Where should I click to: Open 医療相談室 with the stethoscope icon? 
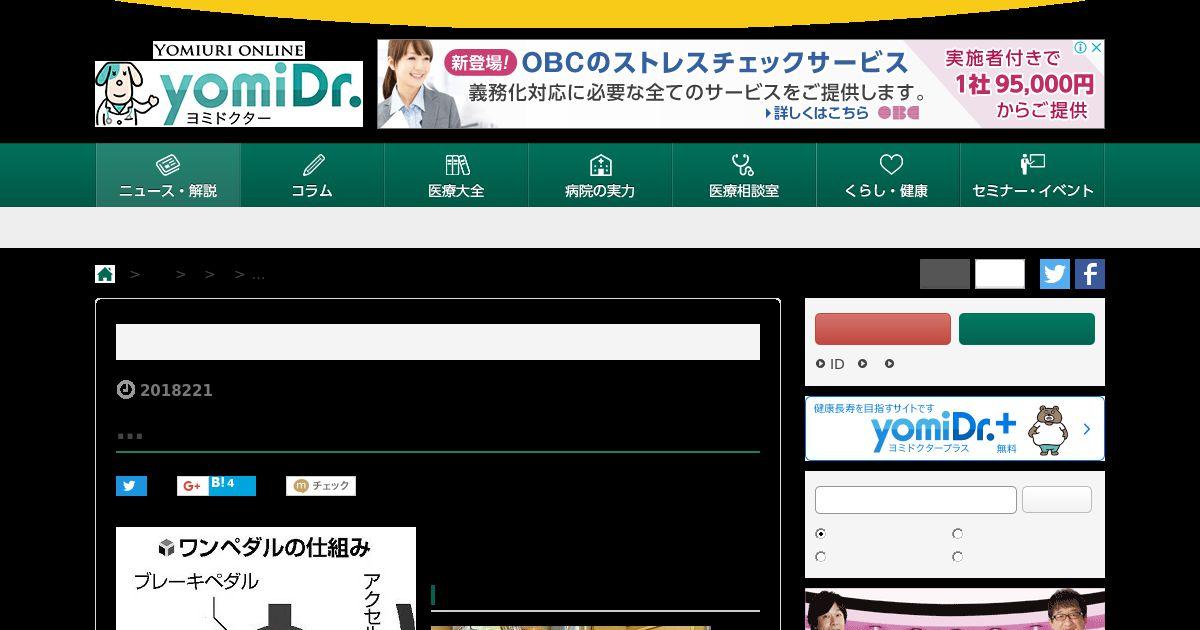tap(744, 175)
